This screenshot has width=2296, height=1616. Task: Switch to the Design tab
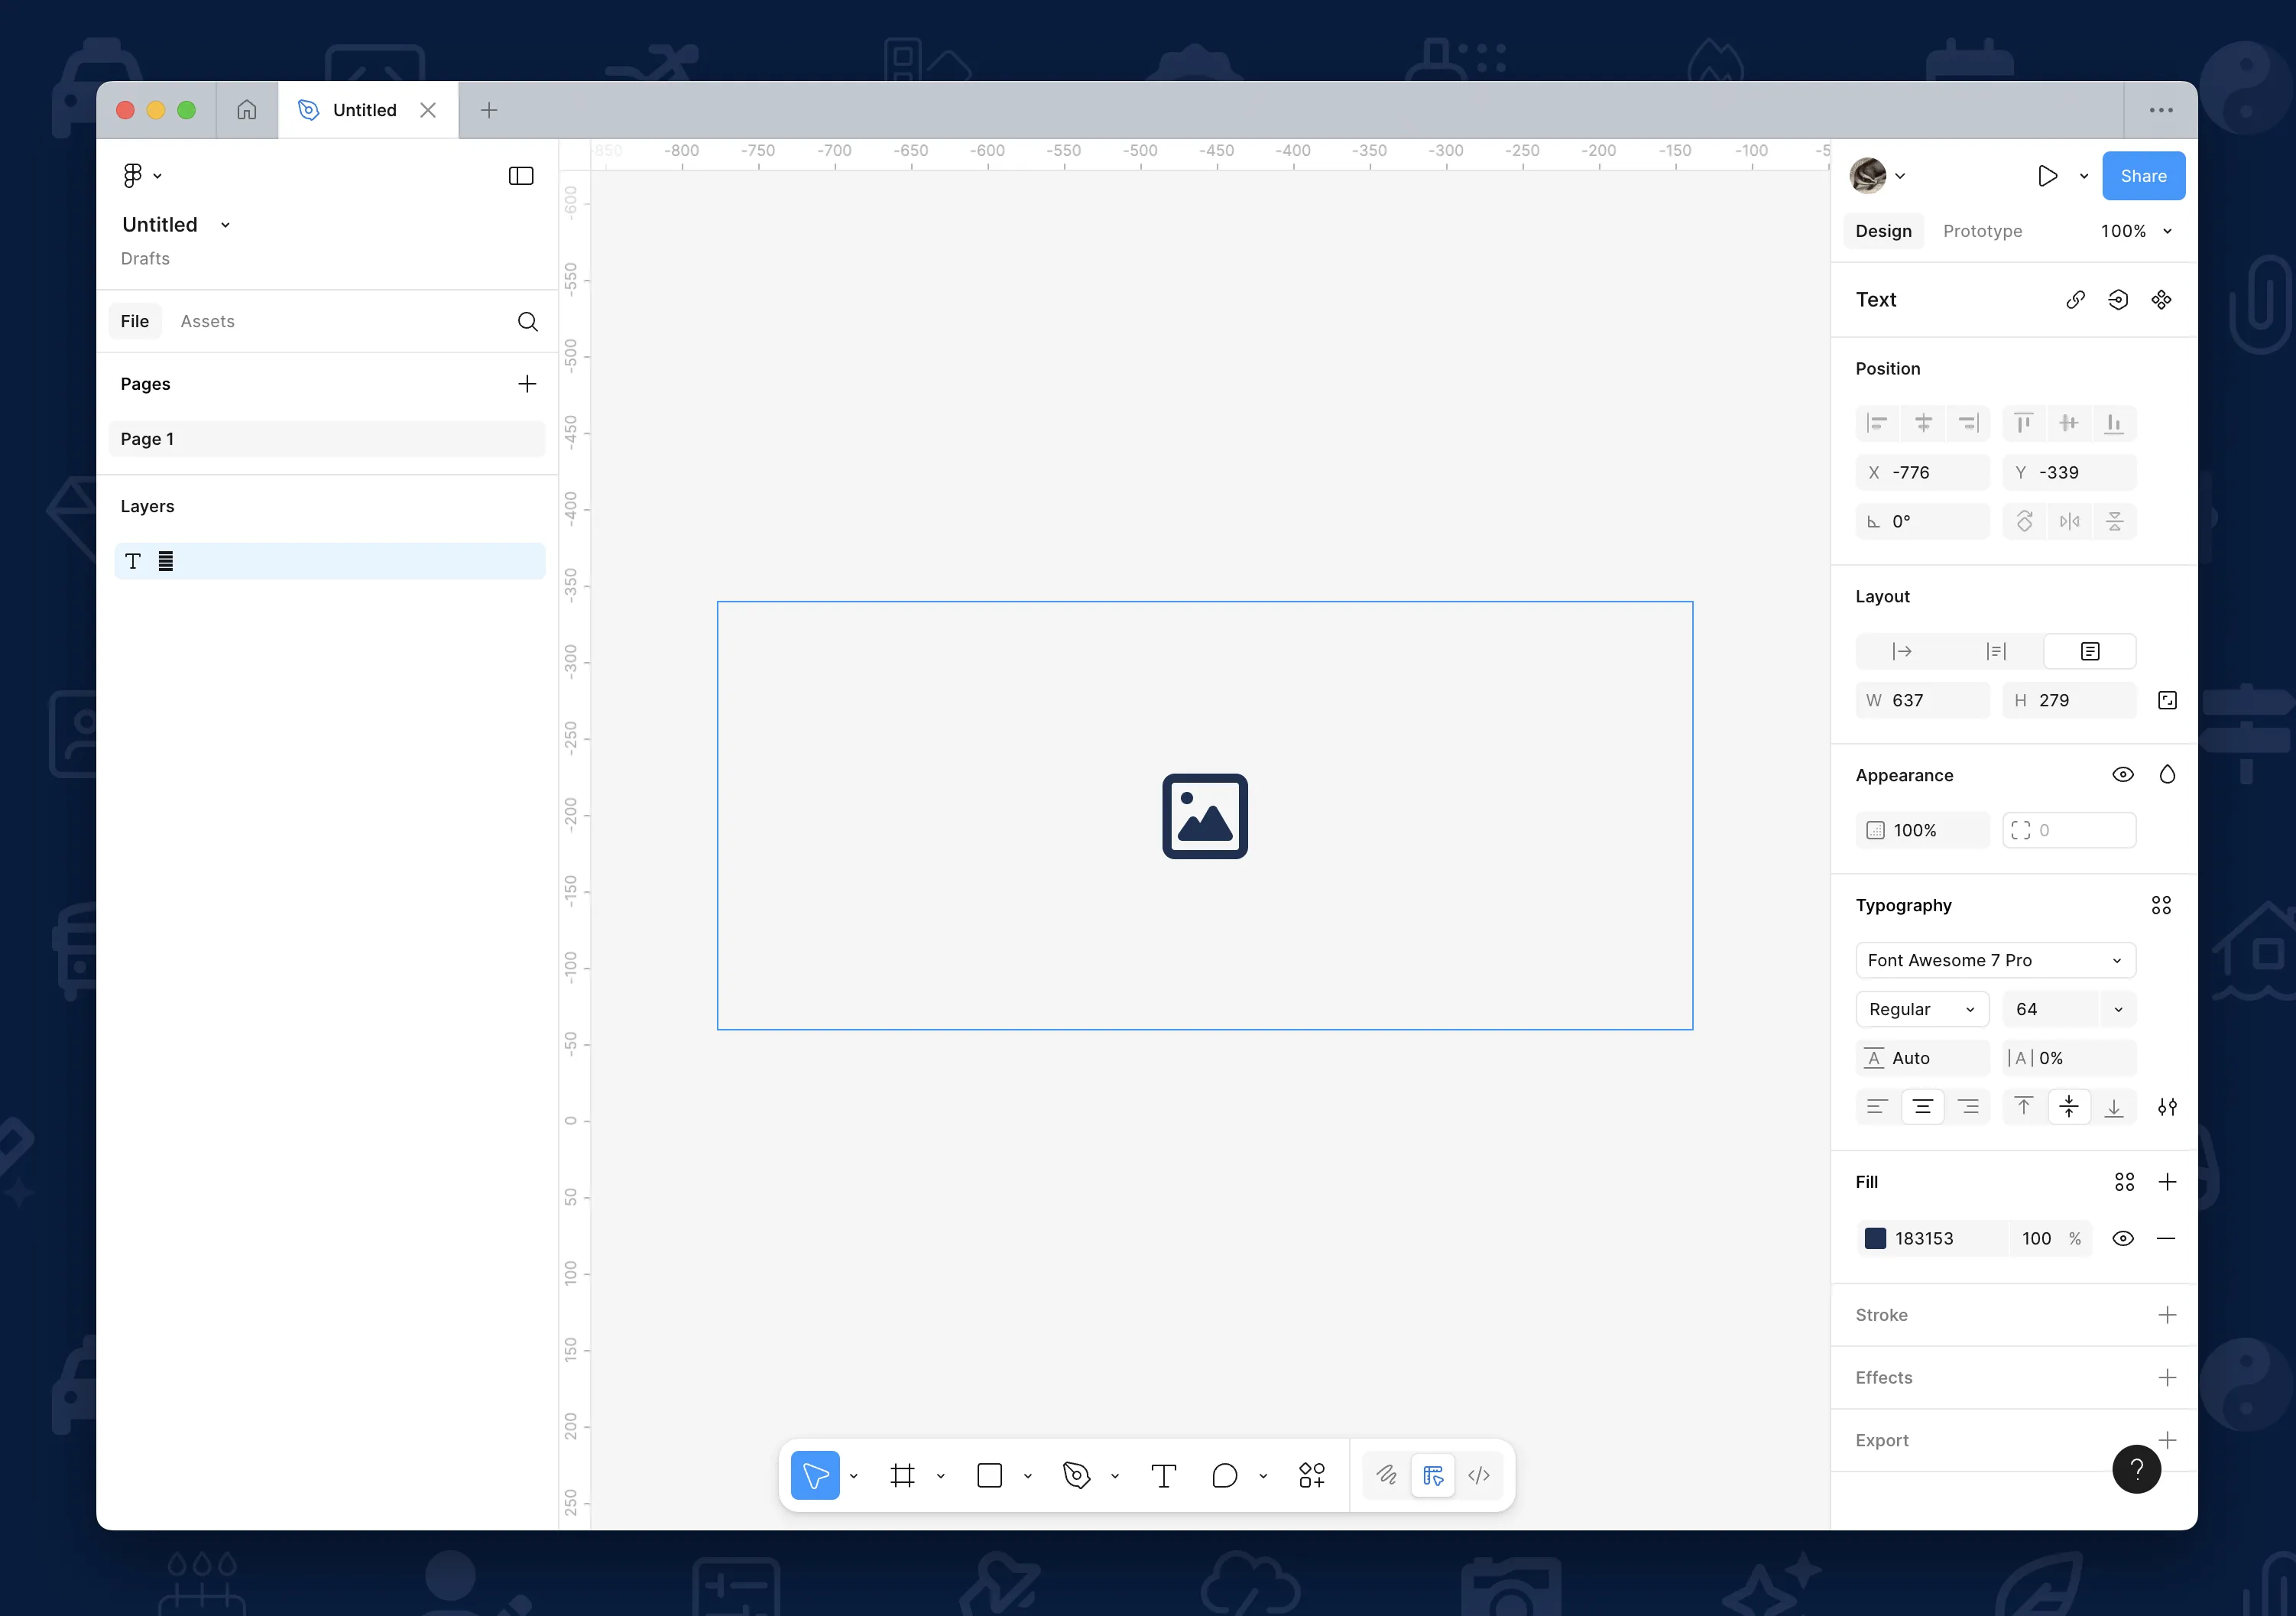tap(1883, 231)
